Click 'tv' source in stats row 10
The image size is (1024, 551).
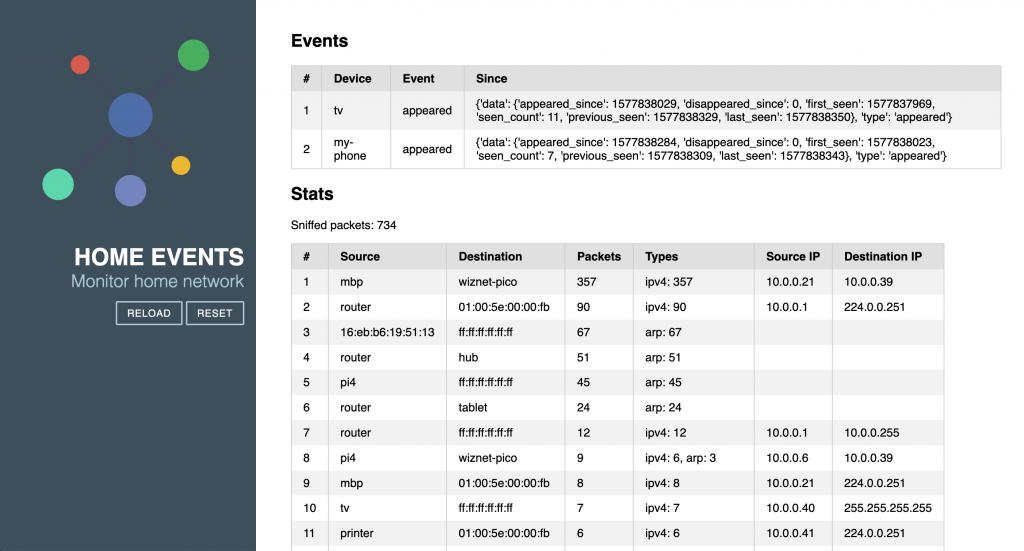345,508
